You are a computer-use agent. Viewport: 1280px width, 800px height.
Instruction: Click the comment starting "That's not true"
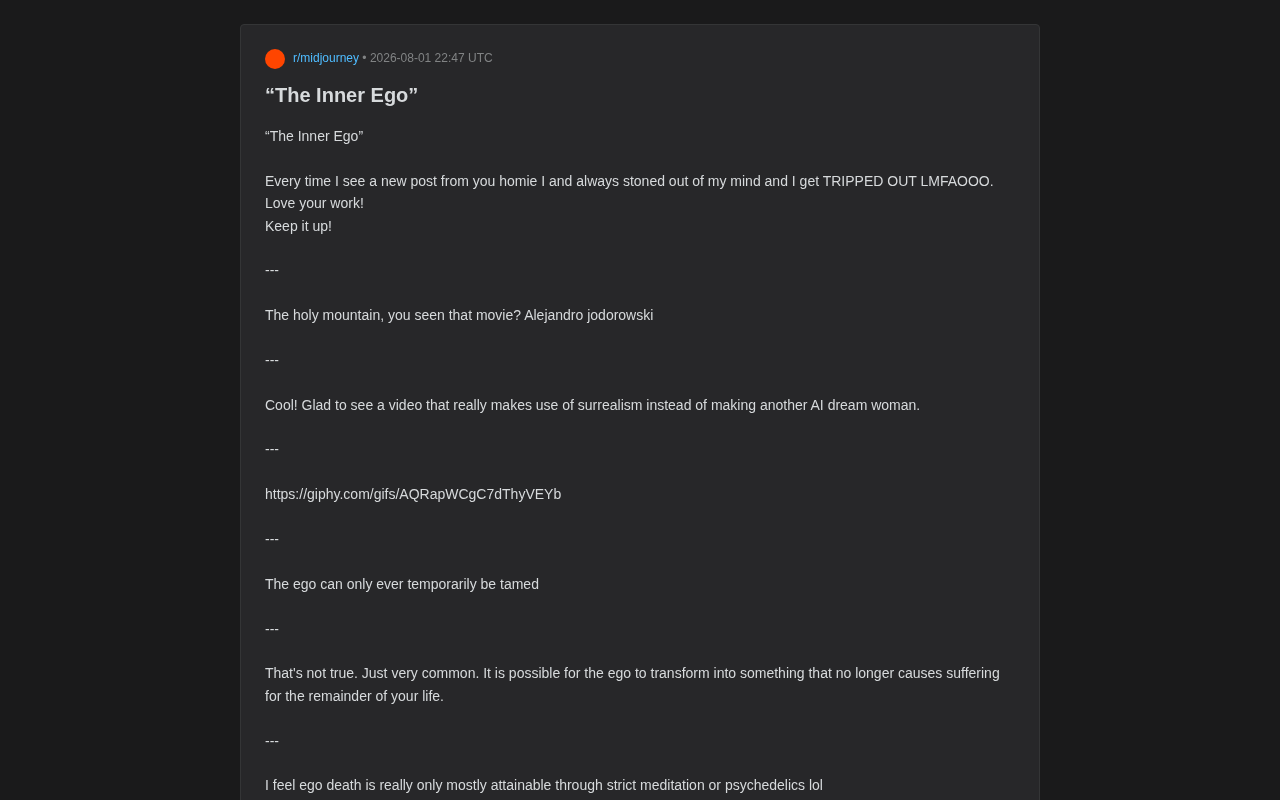click(x=632, y=673)
